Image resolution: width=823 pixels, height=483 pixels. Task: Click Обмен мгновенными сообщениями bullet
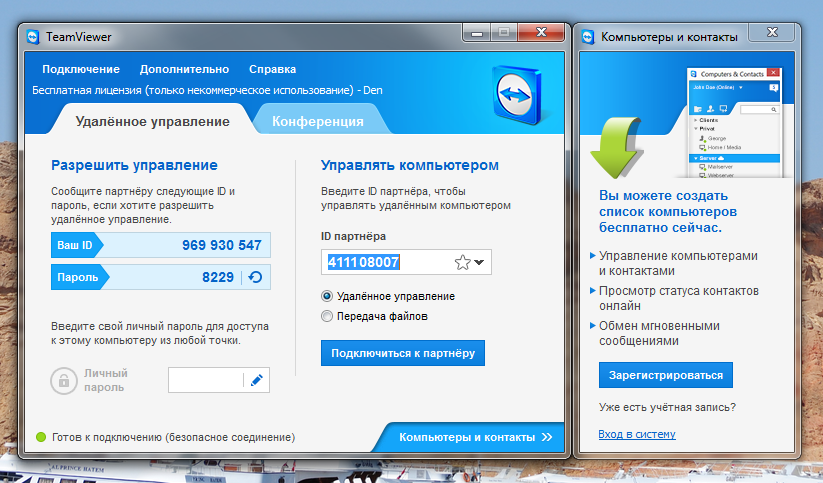pos(659,333)
